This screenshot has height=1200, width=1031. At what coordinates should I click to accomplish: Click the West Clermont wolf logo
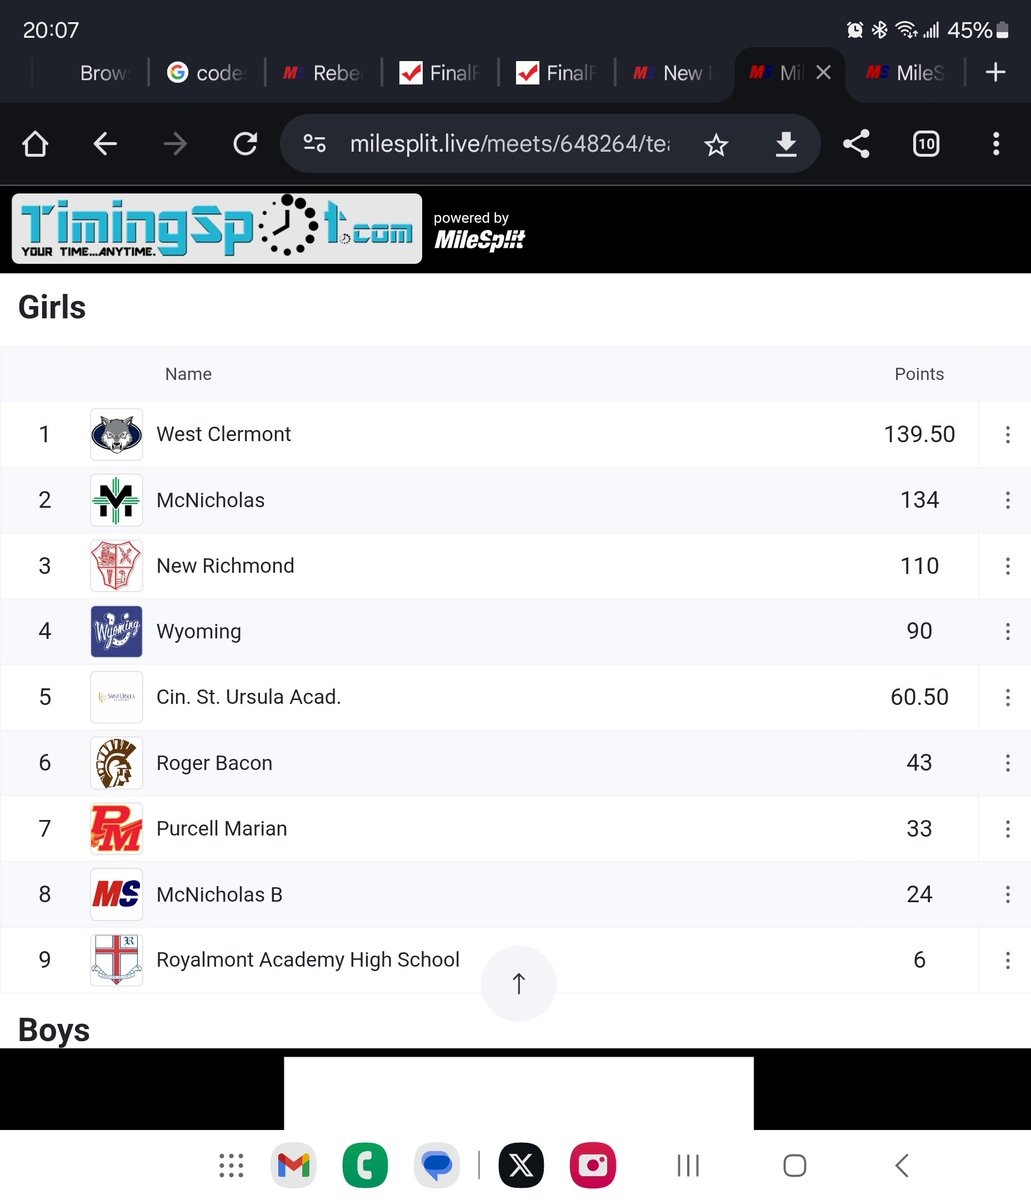(116, 434)
